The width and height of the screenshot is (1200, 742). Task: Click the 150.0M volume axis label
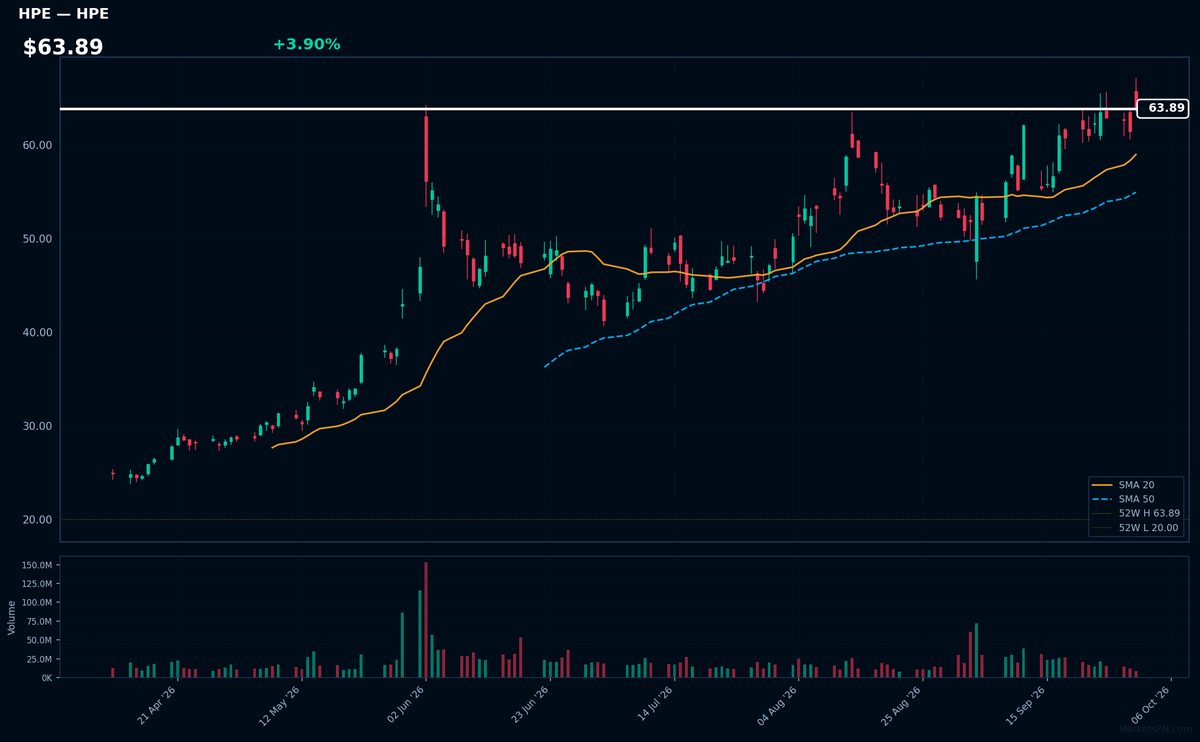pyautogui.click(x=37, y=565)
